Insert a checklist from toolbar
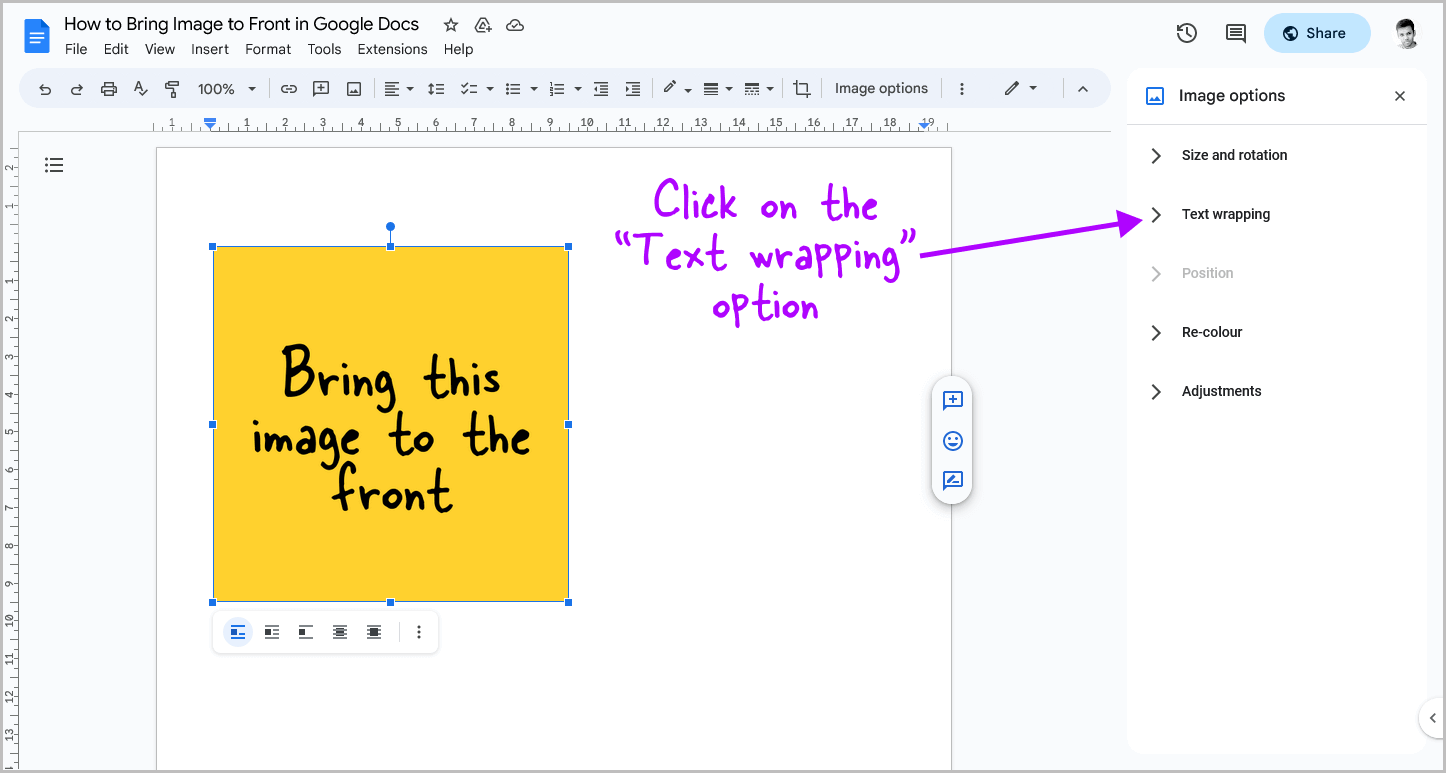 468,89
